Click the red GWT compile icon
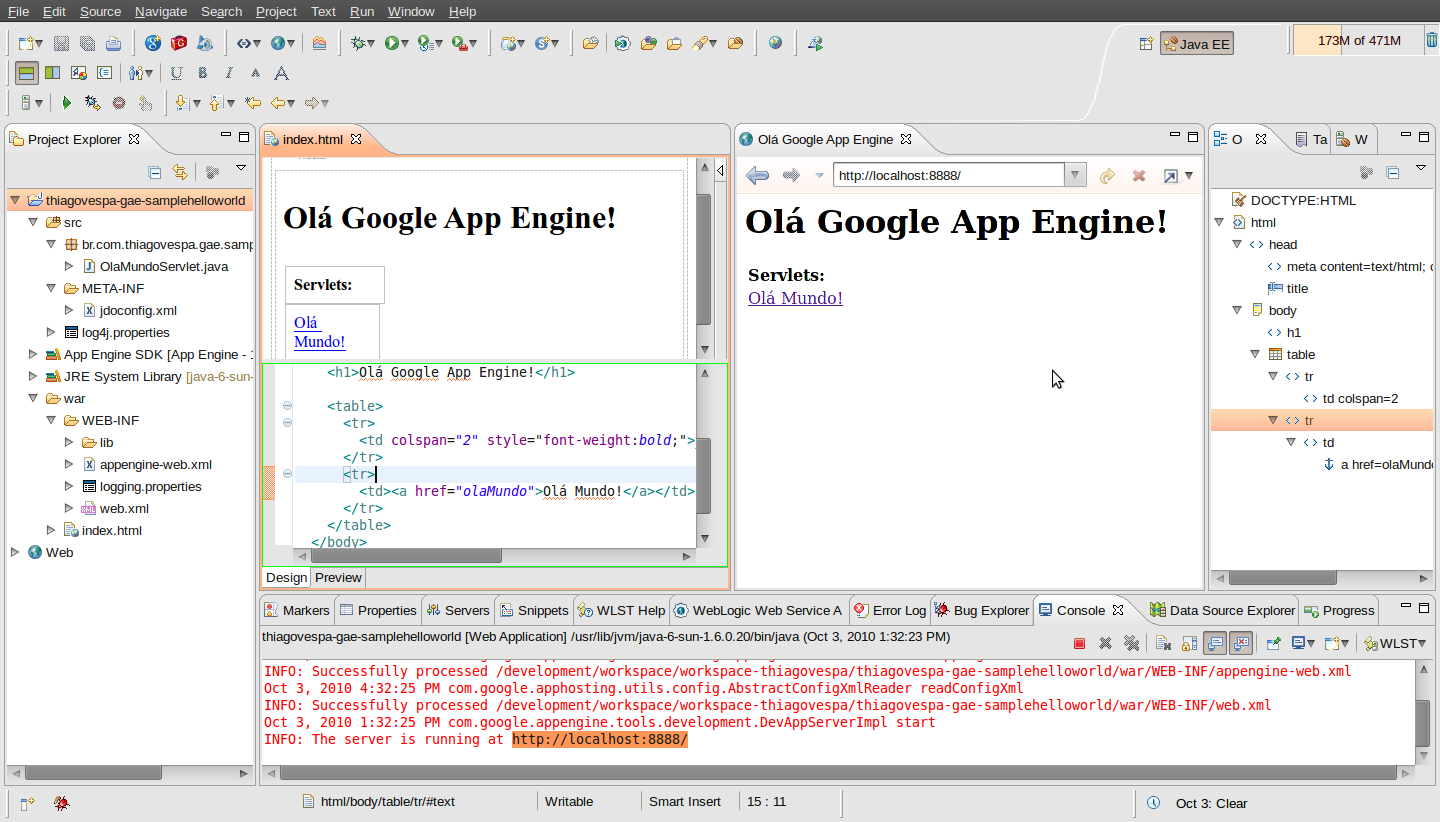Image resolution: width=1440 pixels, height=822 pixels. [x=179, y=43]
